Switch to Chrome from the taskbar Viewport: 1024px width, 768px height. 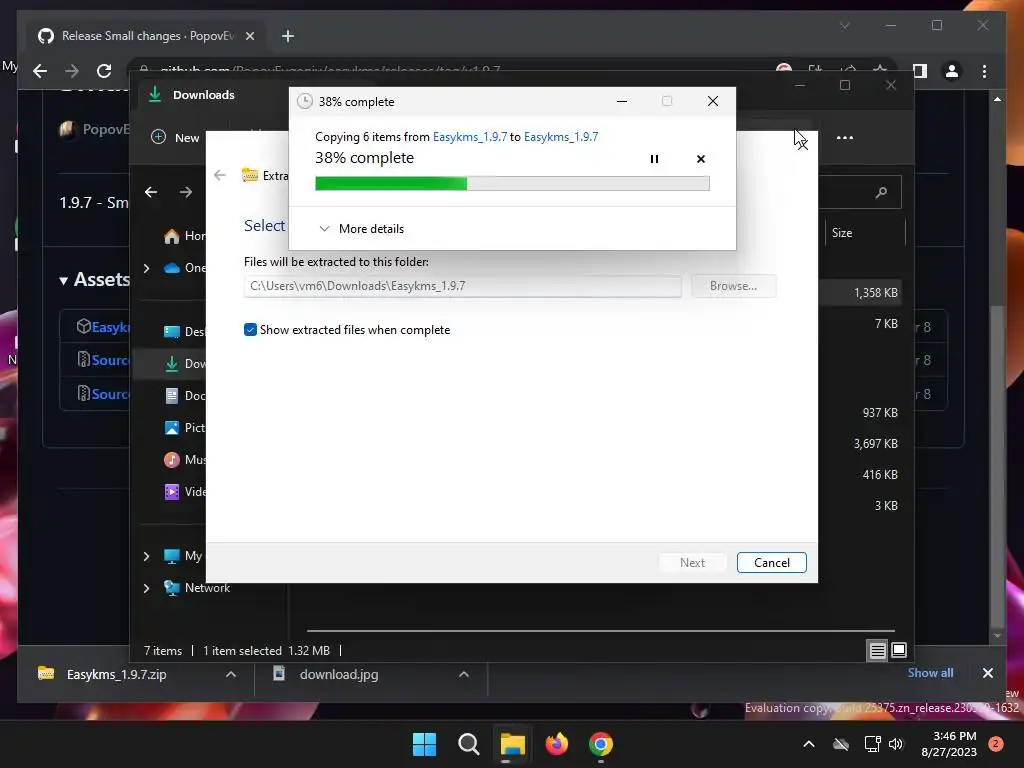601,744
